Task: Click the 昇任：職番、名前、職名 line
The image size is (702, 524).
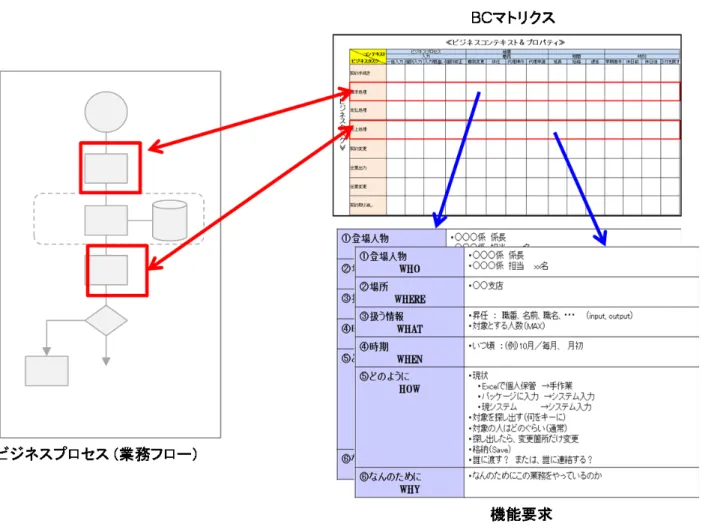Action: pos(522,316)
